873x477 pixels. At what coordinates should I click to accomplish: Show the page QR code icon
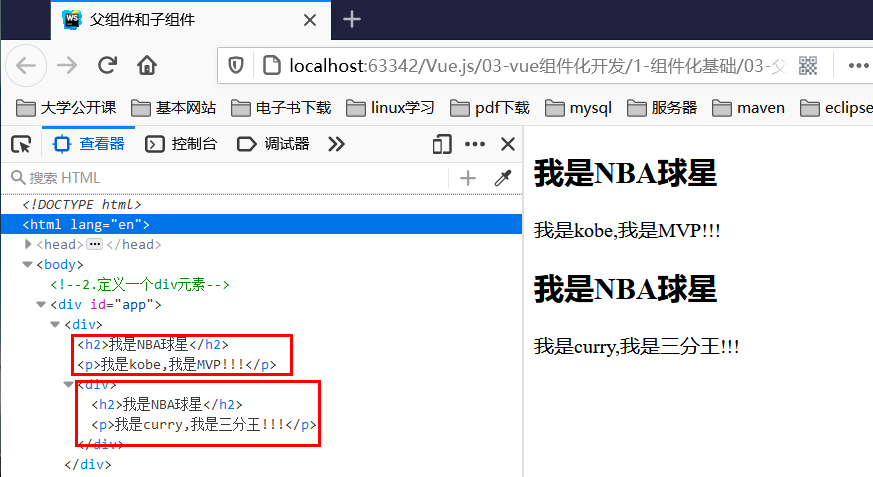click(x=808, y=66)
